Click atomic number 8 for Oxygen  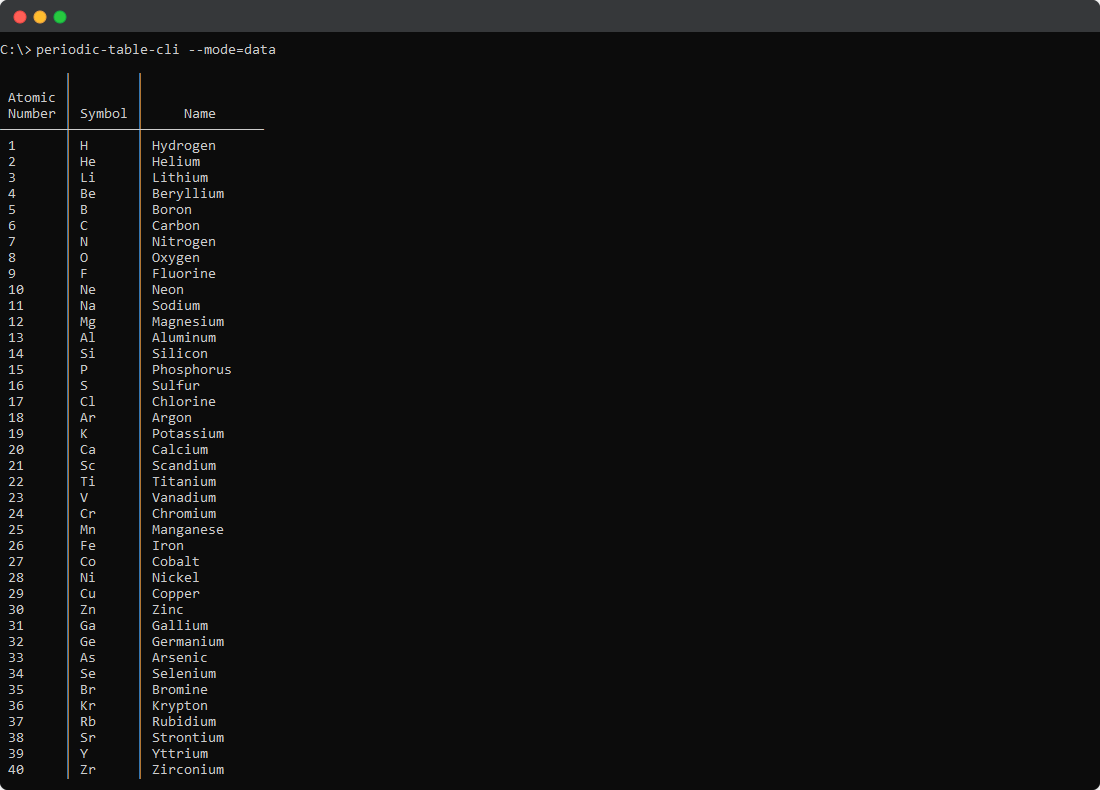(x=11, y=257)
